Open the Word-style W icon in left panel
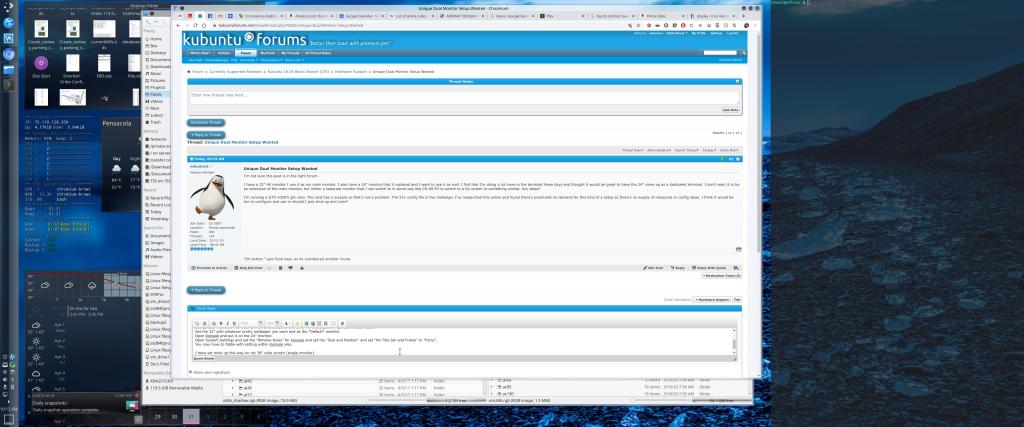Screen dimensions: 1024x427 pyautogui.click(x=8, y=39)
